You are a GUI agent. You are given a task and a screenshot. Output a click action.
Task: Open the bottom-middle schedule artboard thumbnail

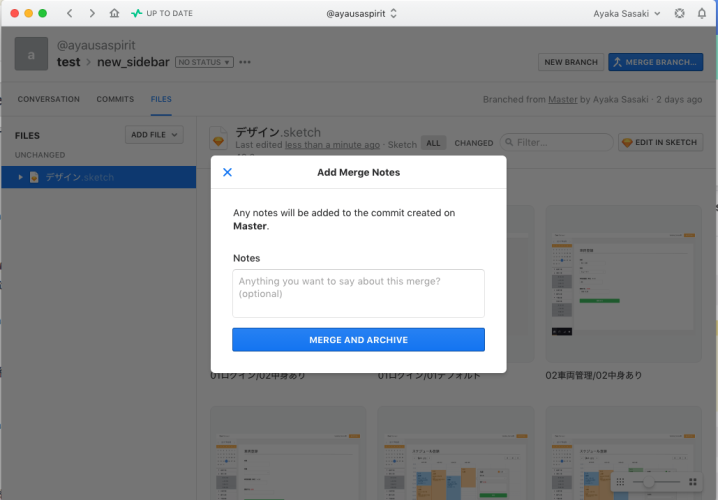tap(456, 453)
